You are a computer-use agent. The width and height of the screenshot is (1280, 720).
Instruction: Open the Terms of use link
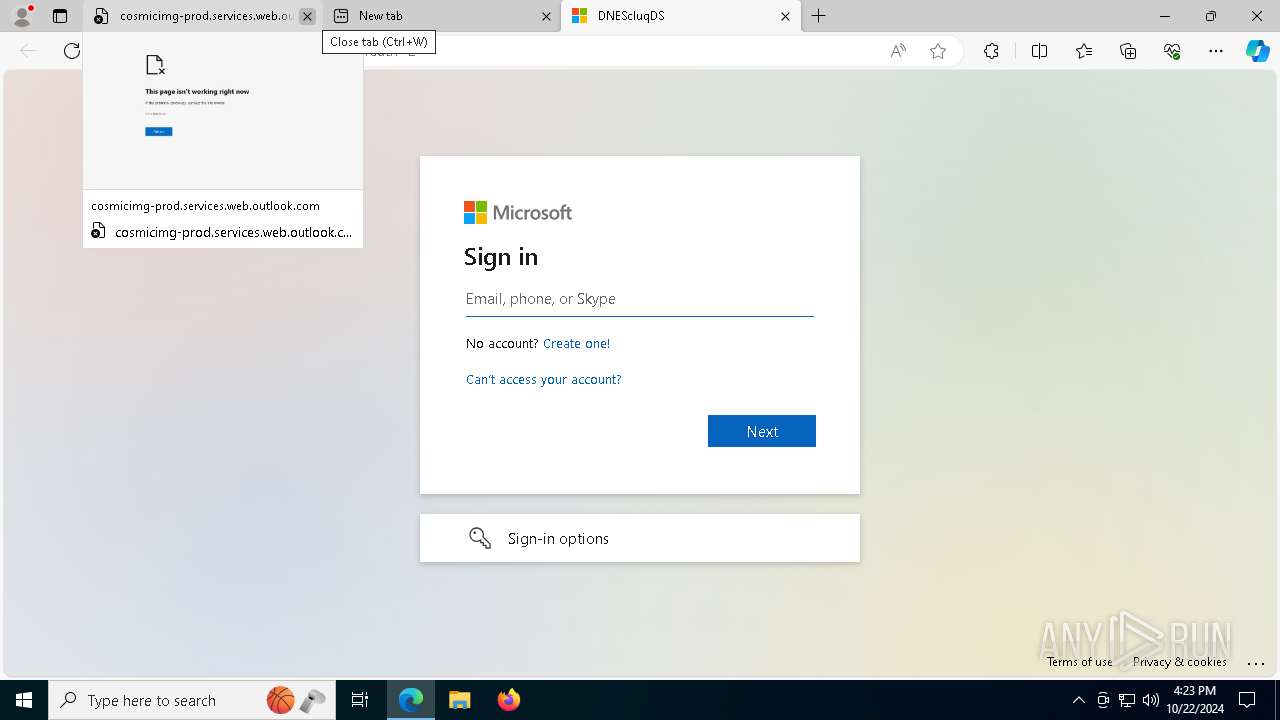1079,661
